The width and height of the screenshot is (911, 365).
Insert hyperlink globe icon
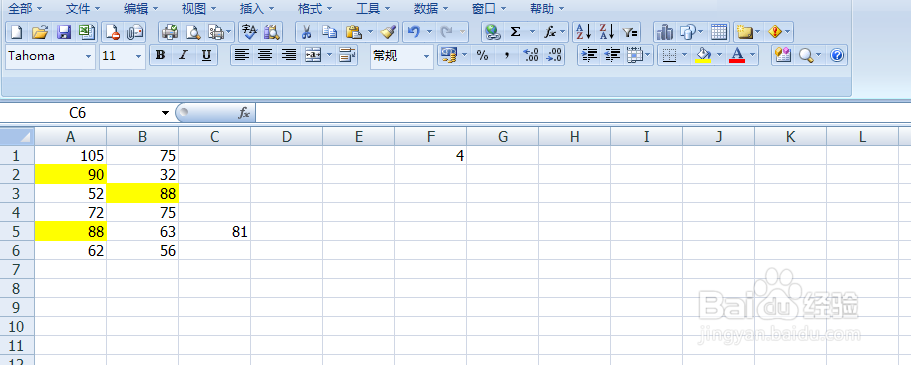493,32
